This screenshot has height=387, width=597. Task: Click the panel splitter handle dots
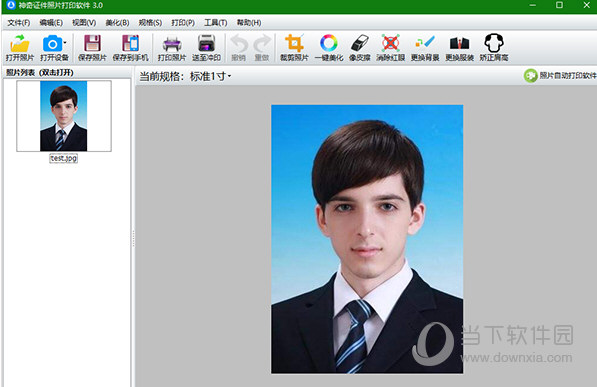click(x=133, y=238)
